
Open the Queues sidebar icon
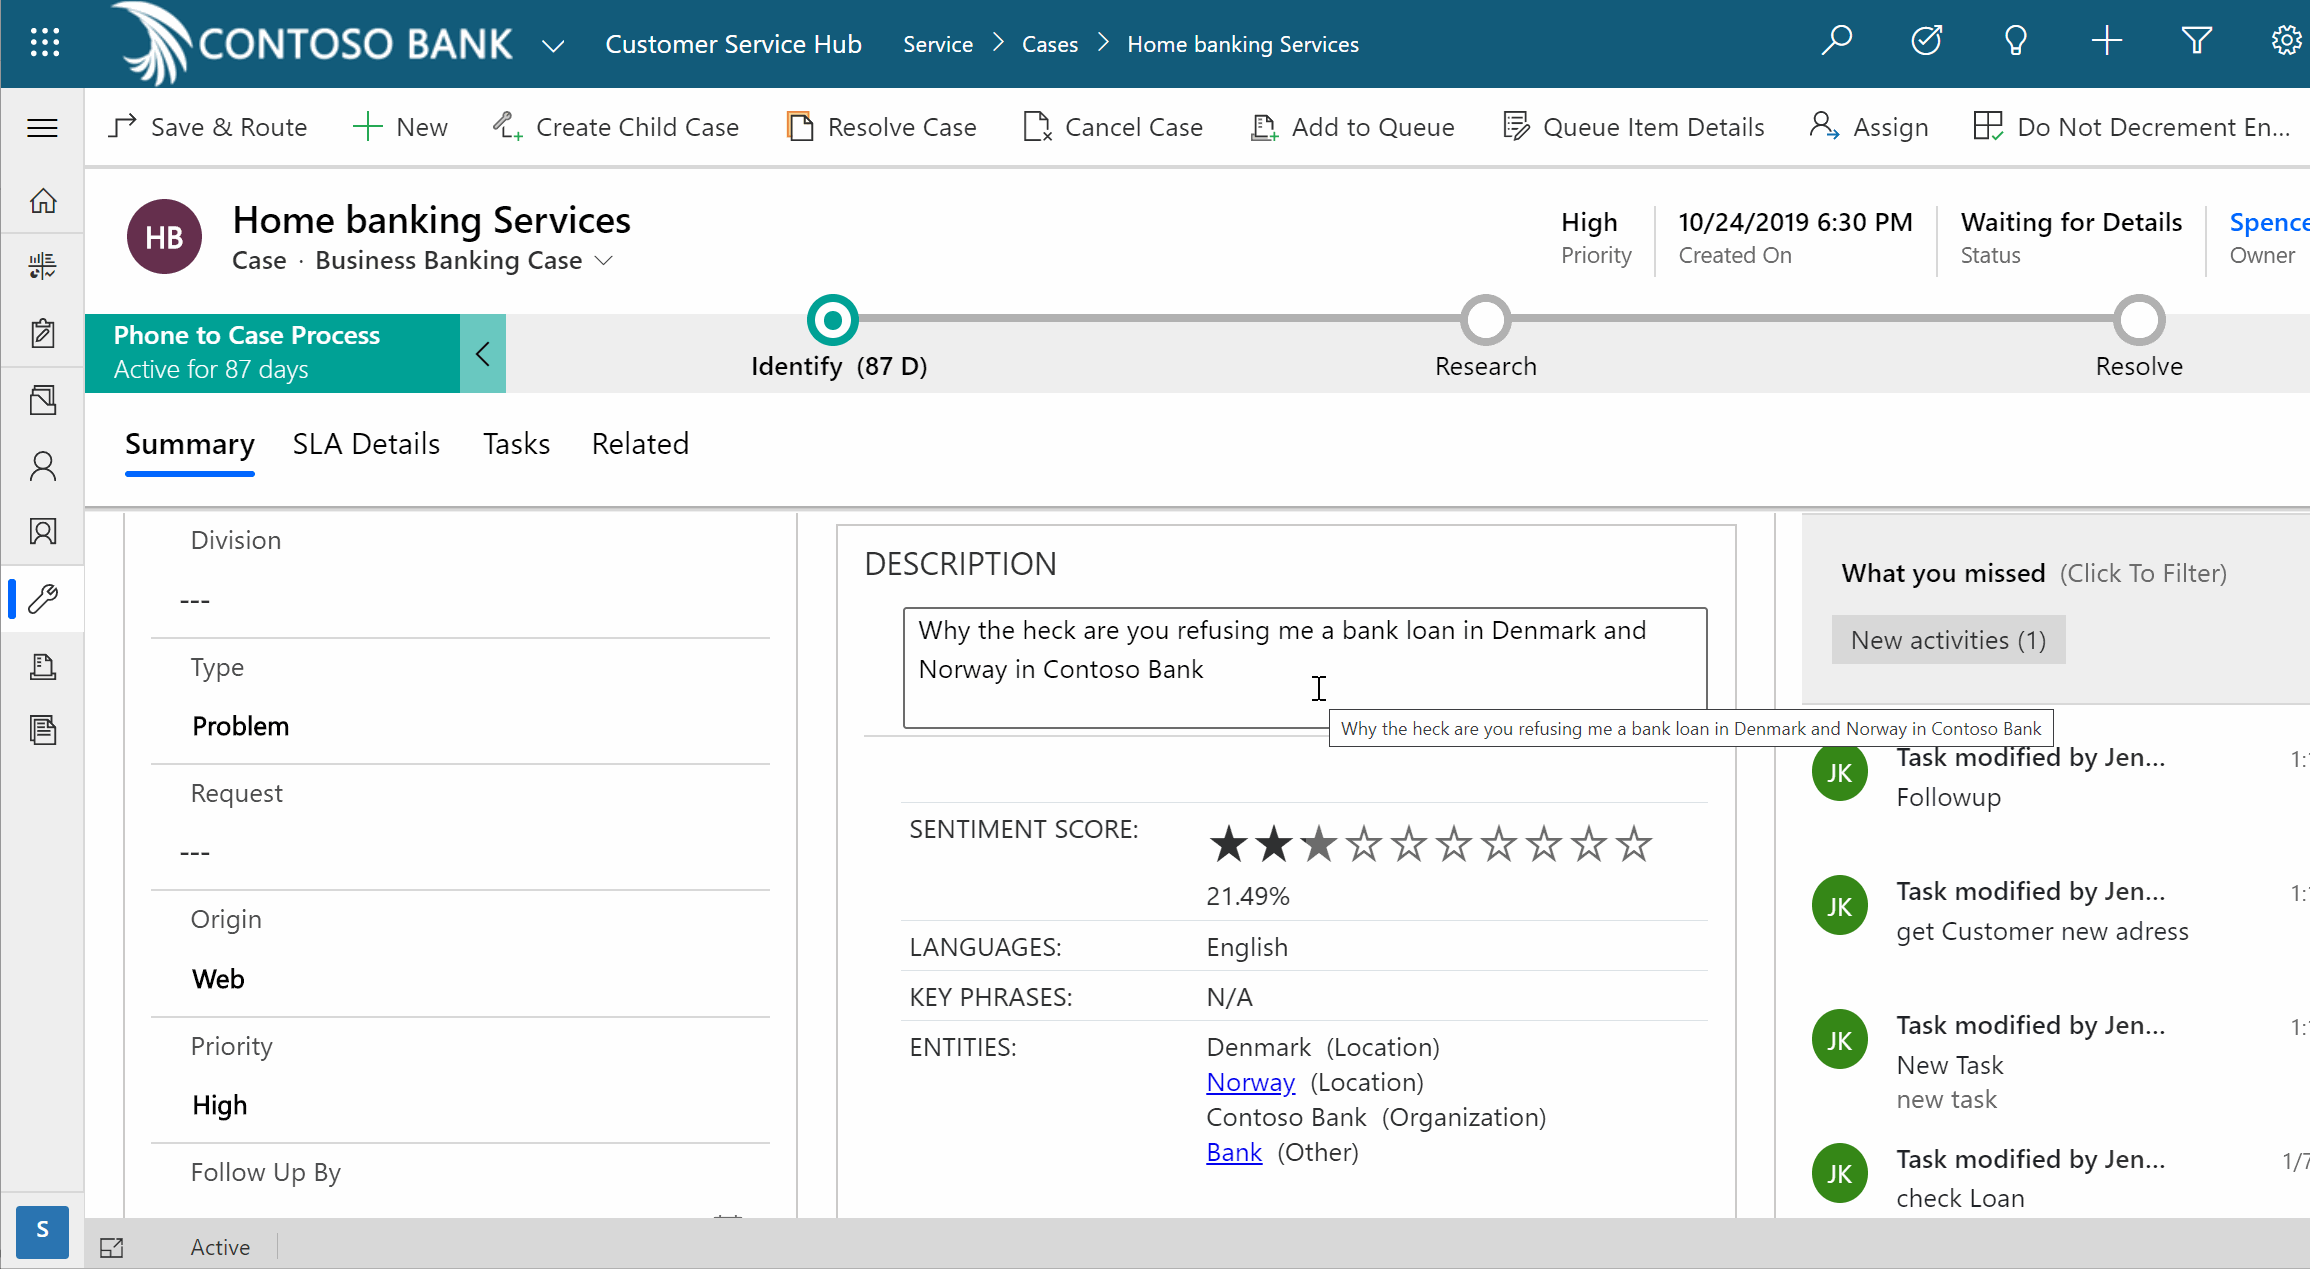(x=42, y=665)
